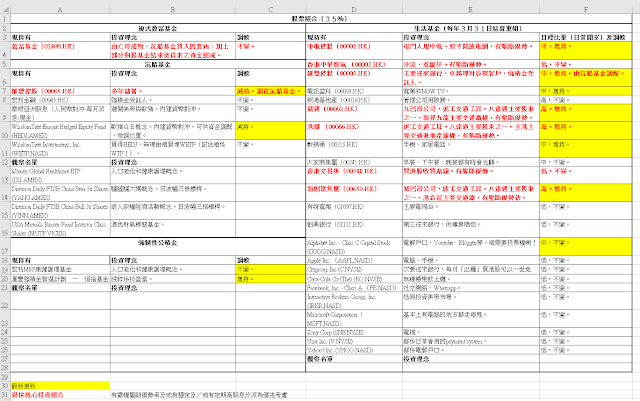Select column E header
The width and height of the screenshot is (640, 401).
click(x=471, y=9)
